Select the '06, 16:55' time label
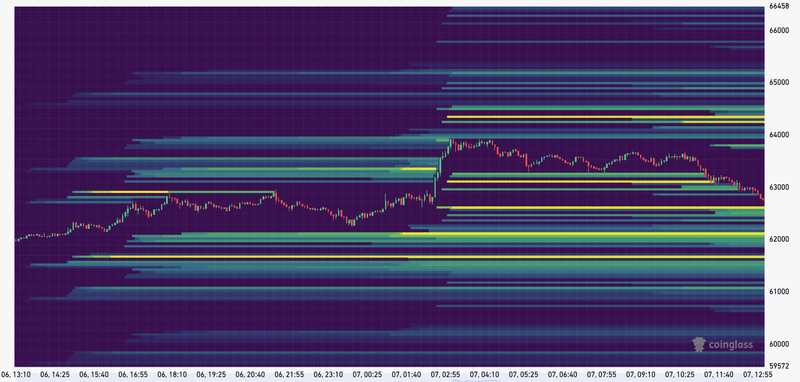This screenshot has height=382, width=800. pyautogui.click(x=133, y=375)
